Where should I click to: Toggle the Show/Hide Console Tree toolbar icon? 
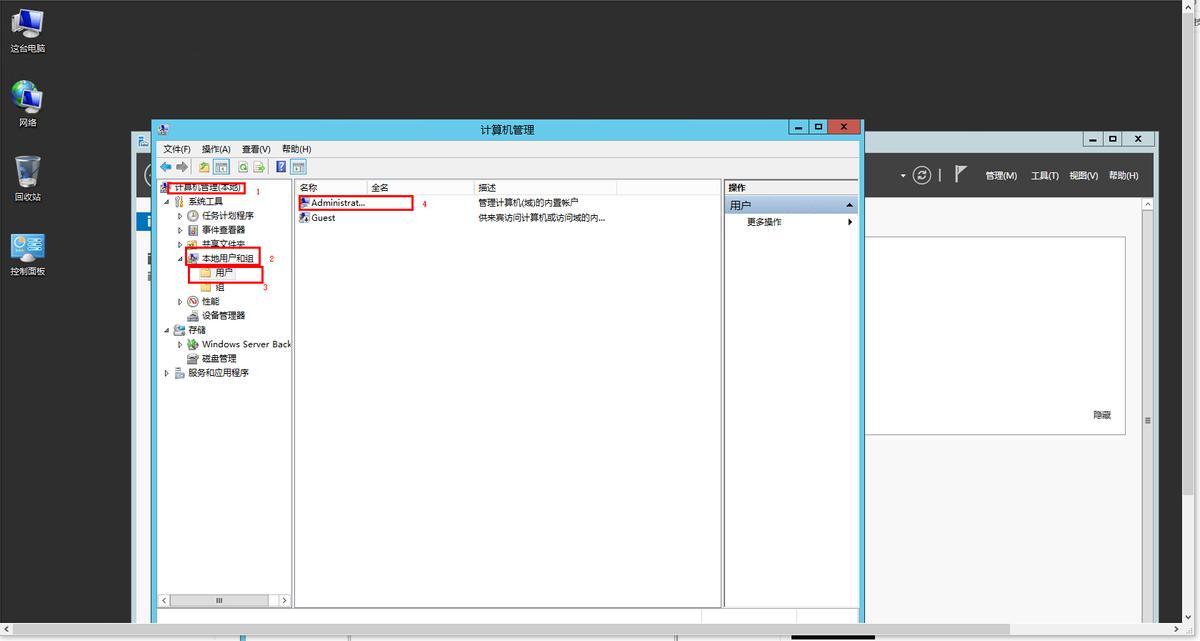coord(222,167)
